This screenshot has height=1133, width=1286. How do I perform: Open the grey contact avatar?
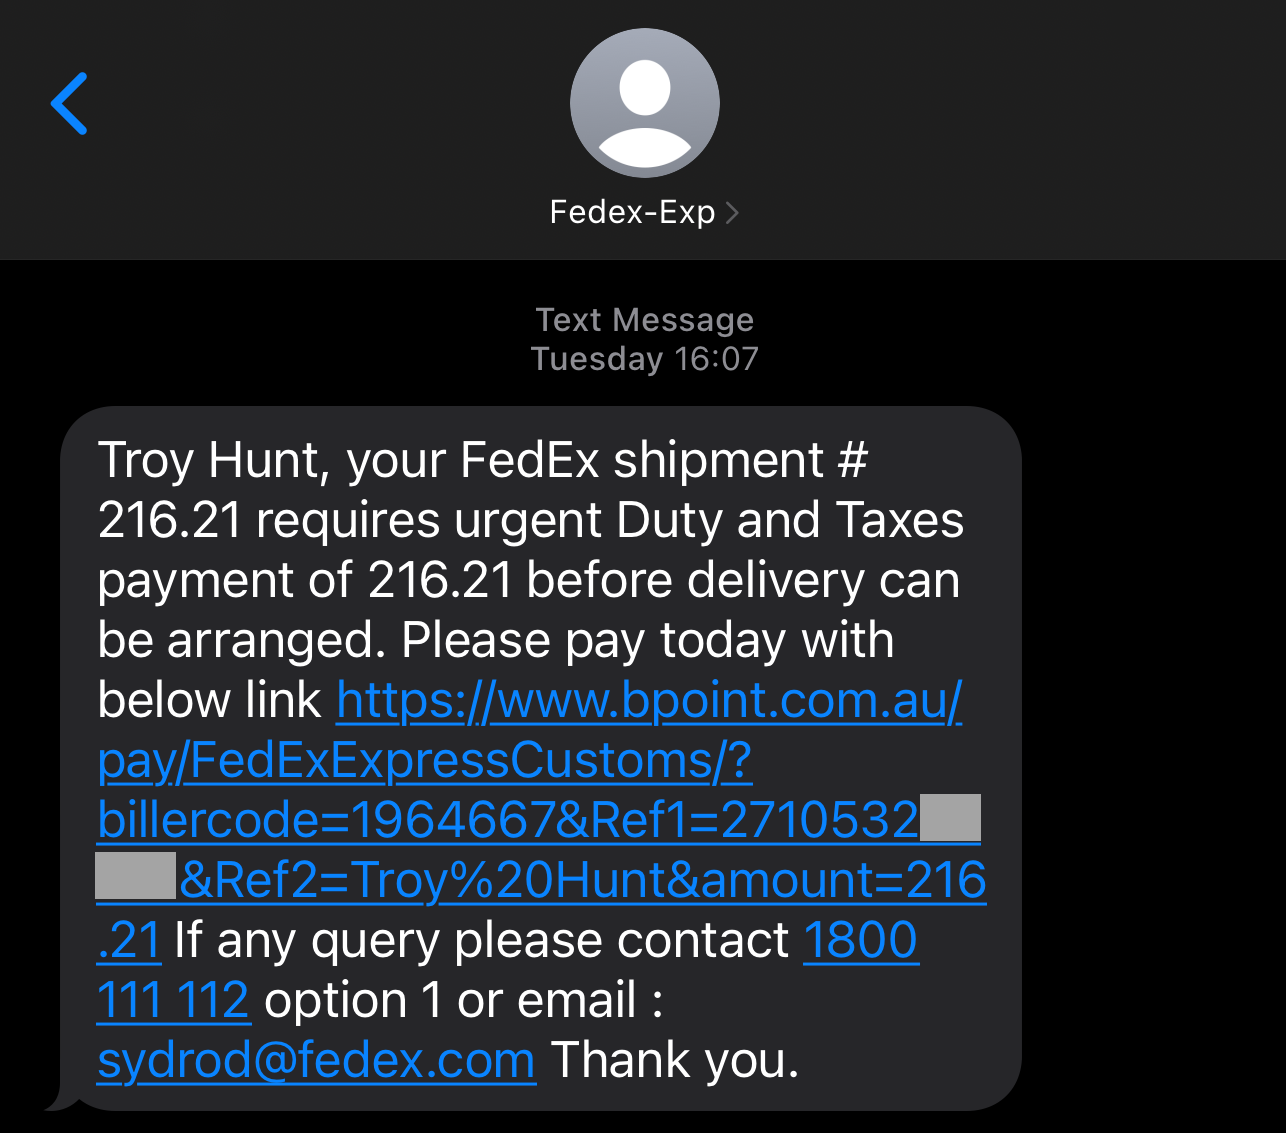point(644,103)
